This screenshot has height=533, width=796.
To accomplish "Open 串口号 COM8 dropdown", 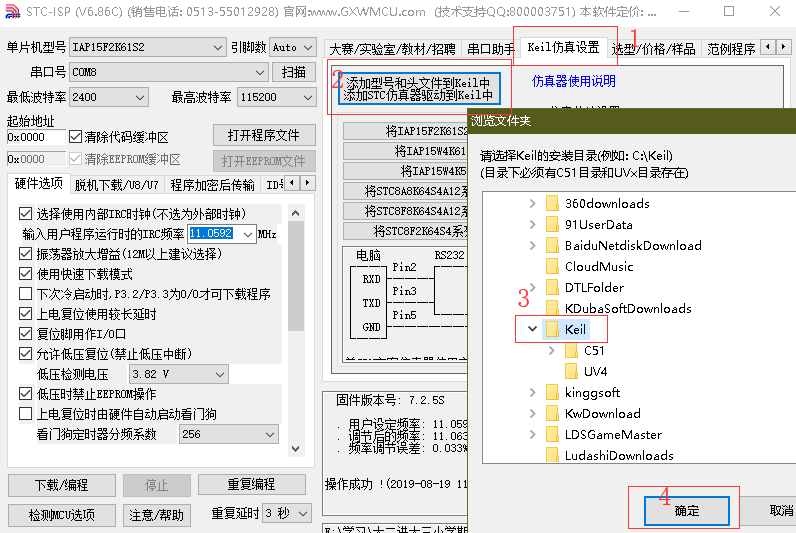I will pos(168,72).
